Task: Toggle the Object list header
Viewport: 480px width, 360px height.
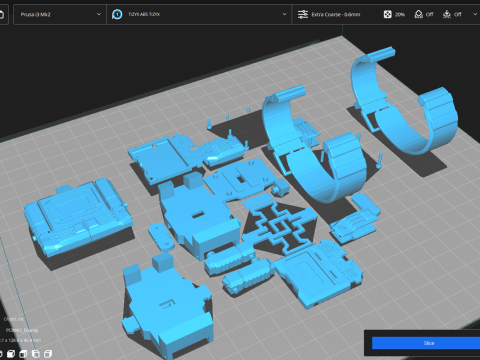Action: point(14,319)
